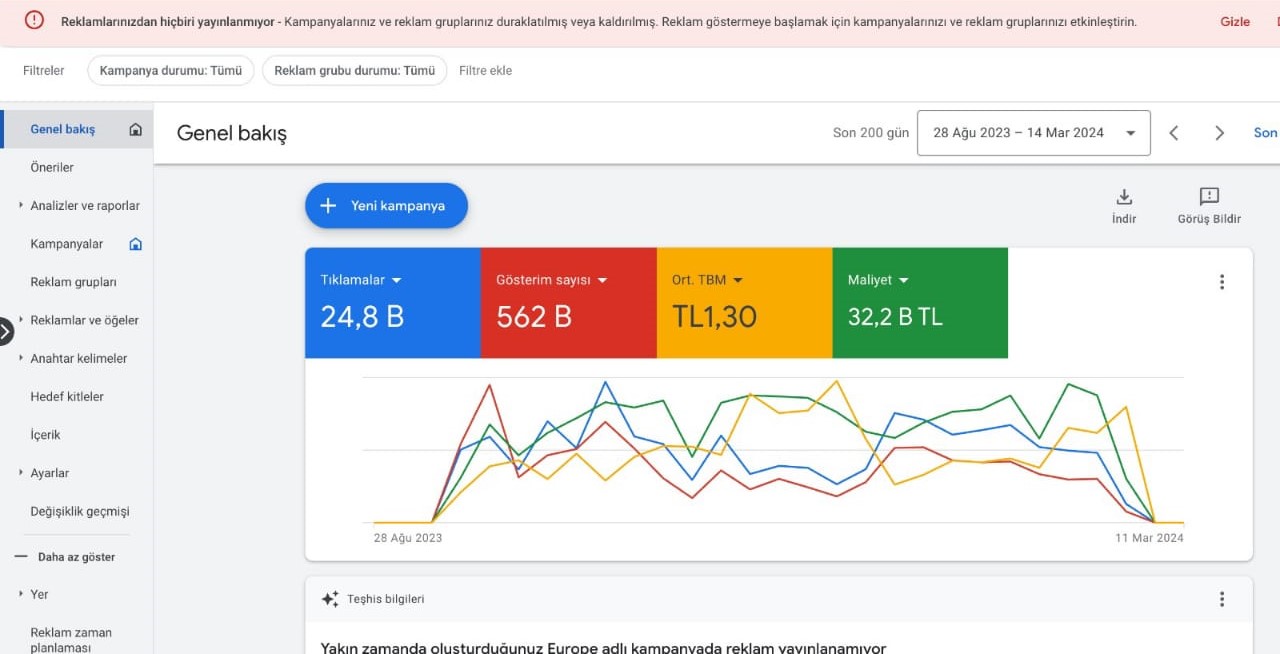This screenshot has width=1280, height=654.
Task: Collapse the menu with Daha az göster
Action: (65, 557)
